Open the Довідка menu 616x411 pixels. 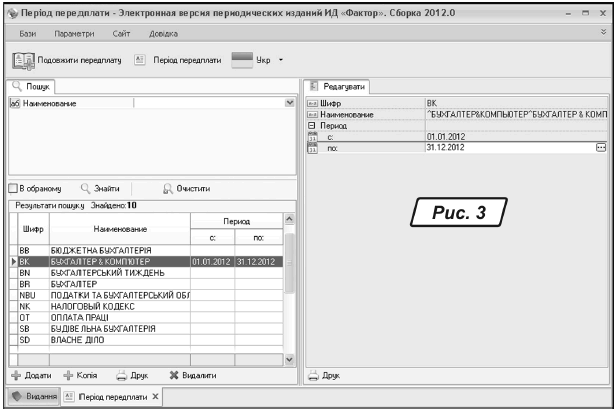pos(163,33)
